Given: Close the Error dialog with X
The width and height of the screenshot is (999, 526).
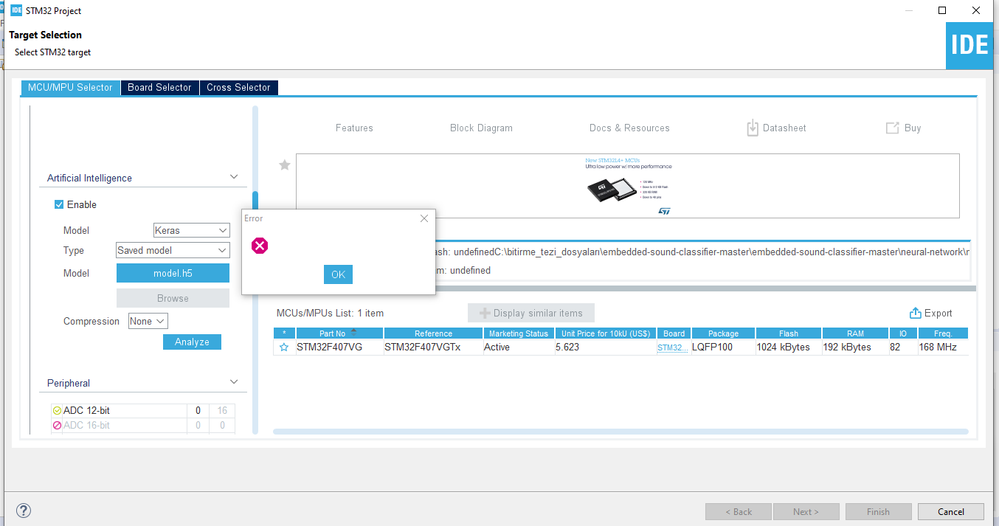Looking at the screenshot, I should pos(424,218).
